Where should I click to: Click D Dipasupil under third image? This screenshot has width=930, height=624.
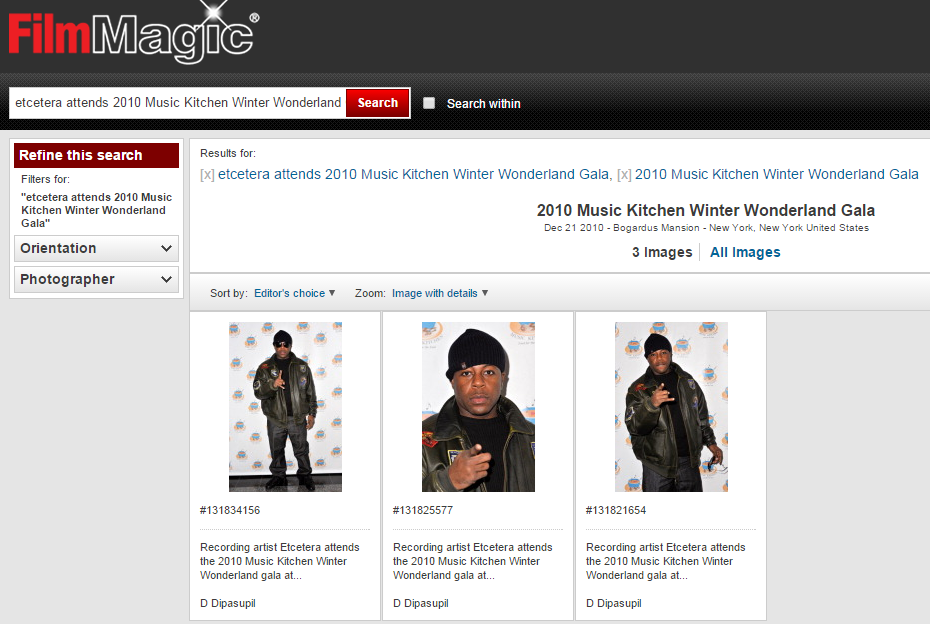pos(614,603)
